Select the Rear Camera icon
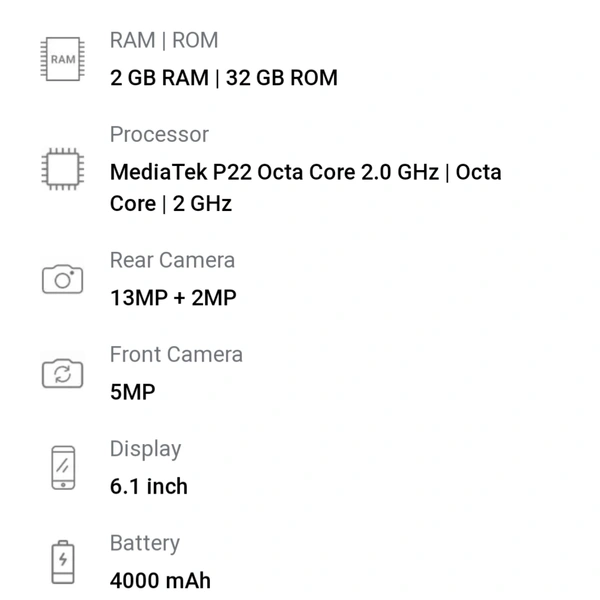Screen dimensions: 600x600 click(62, 279)
